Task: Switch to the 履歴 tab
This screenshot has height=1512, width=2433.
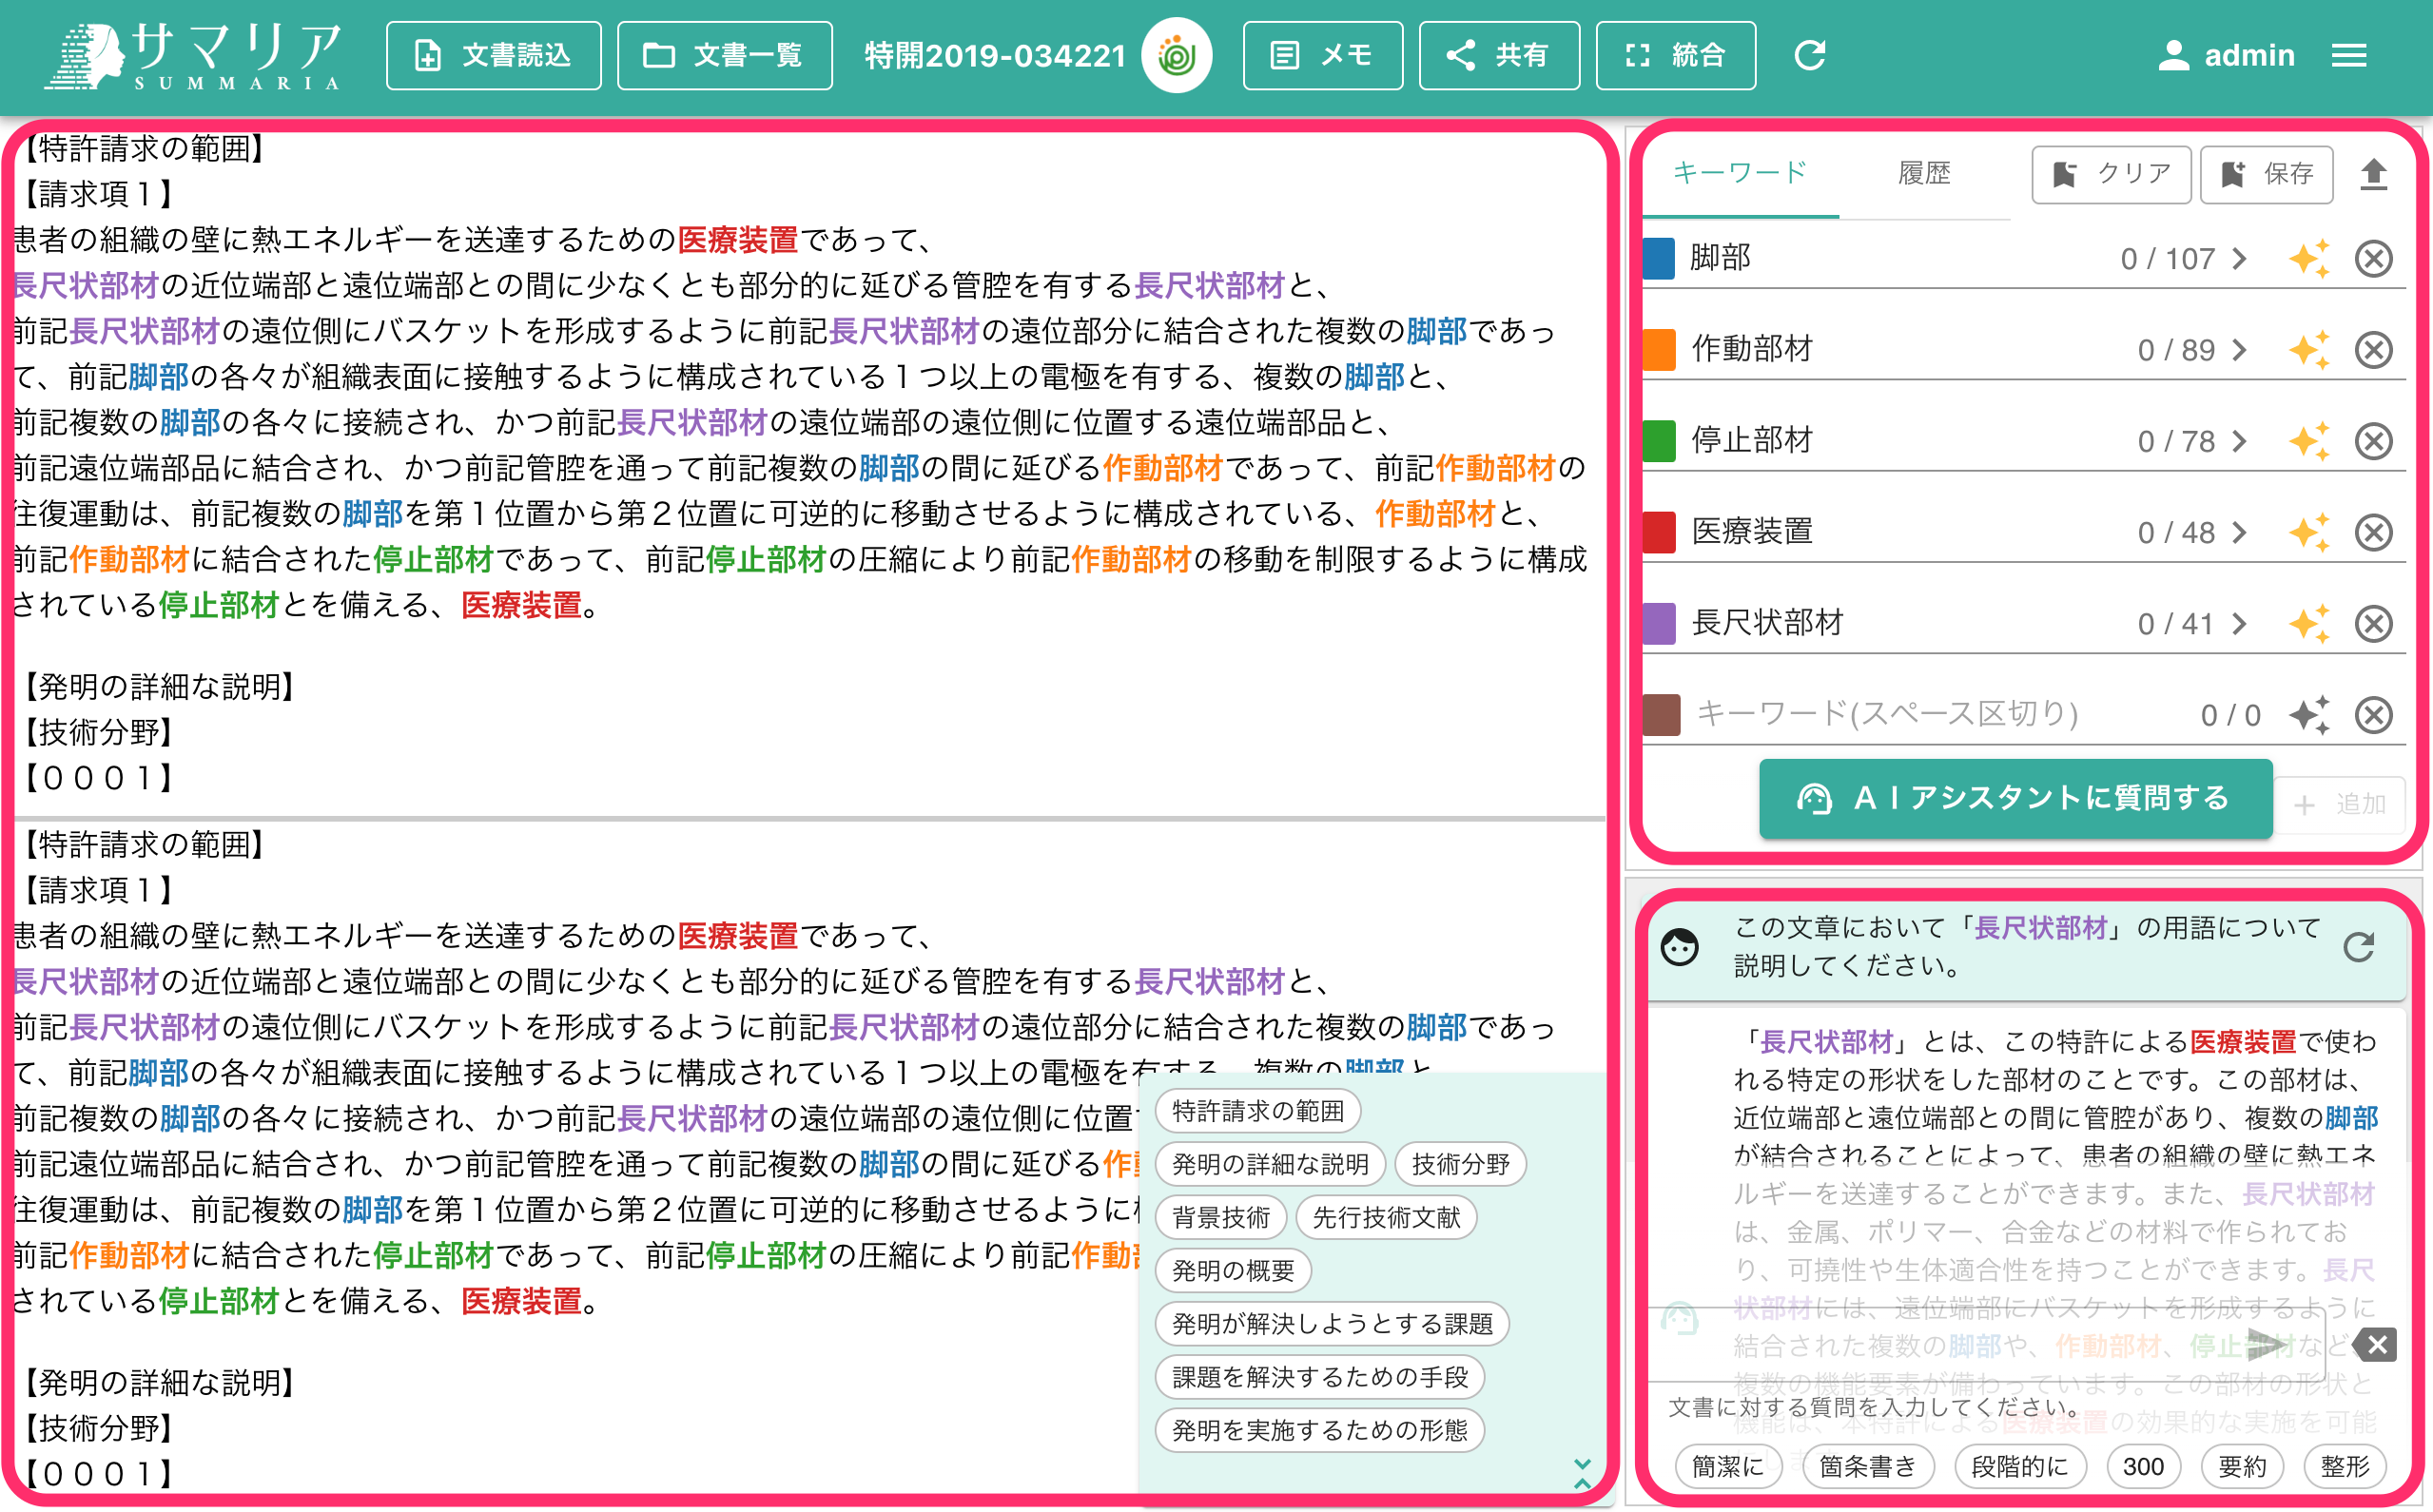Action: tap(1923, 173)
